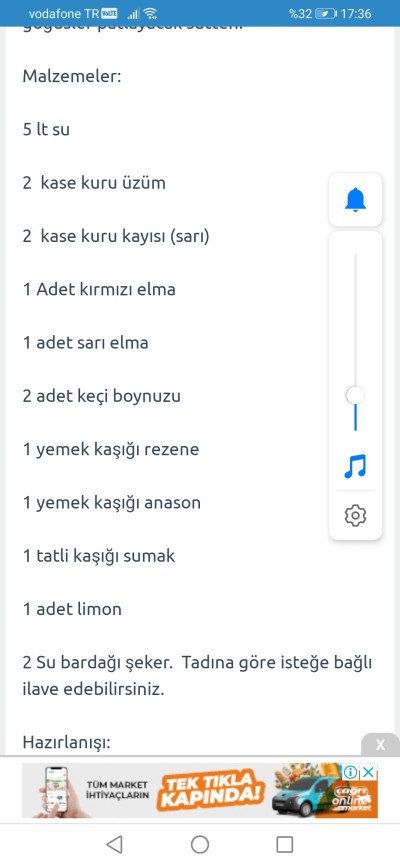Tap the Android back navigation button

click(x=114, y=844)
